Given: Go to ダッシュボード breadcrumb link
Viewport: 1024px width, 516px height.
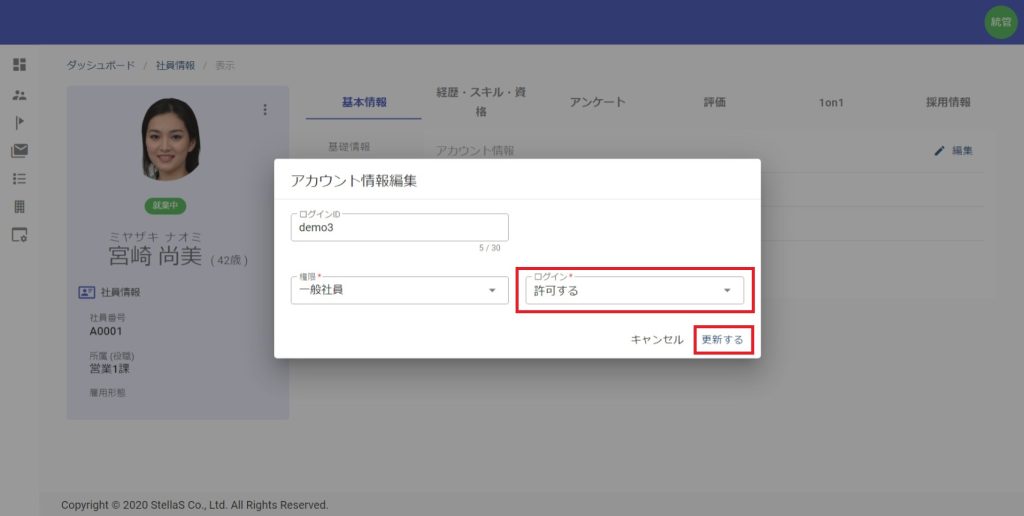Looking at the screenshot, I should tap(100, 66).
